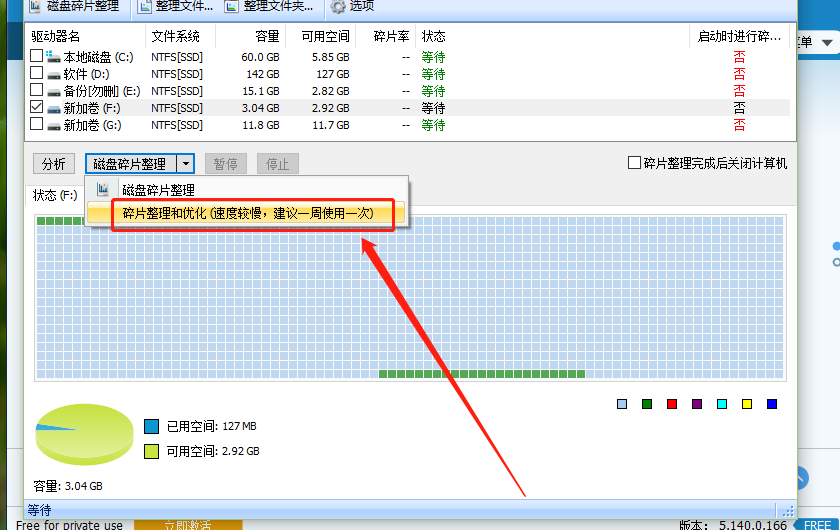Switch to the 整理文件 tab
Viewport: 840px width, 530px height.
point(176,6)
